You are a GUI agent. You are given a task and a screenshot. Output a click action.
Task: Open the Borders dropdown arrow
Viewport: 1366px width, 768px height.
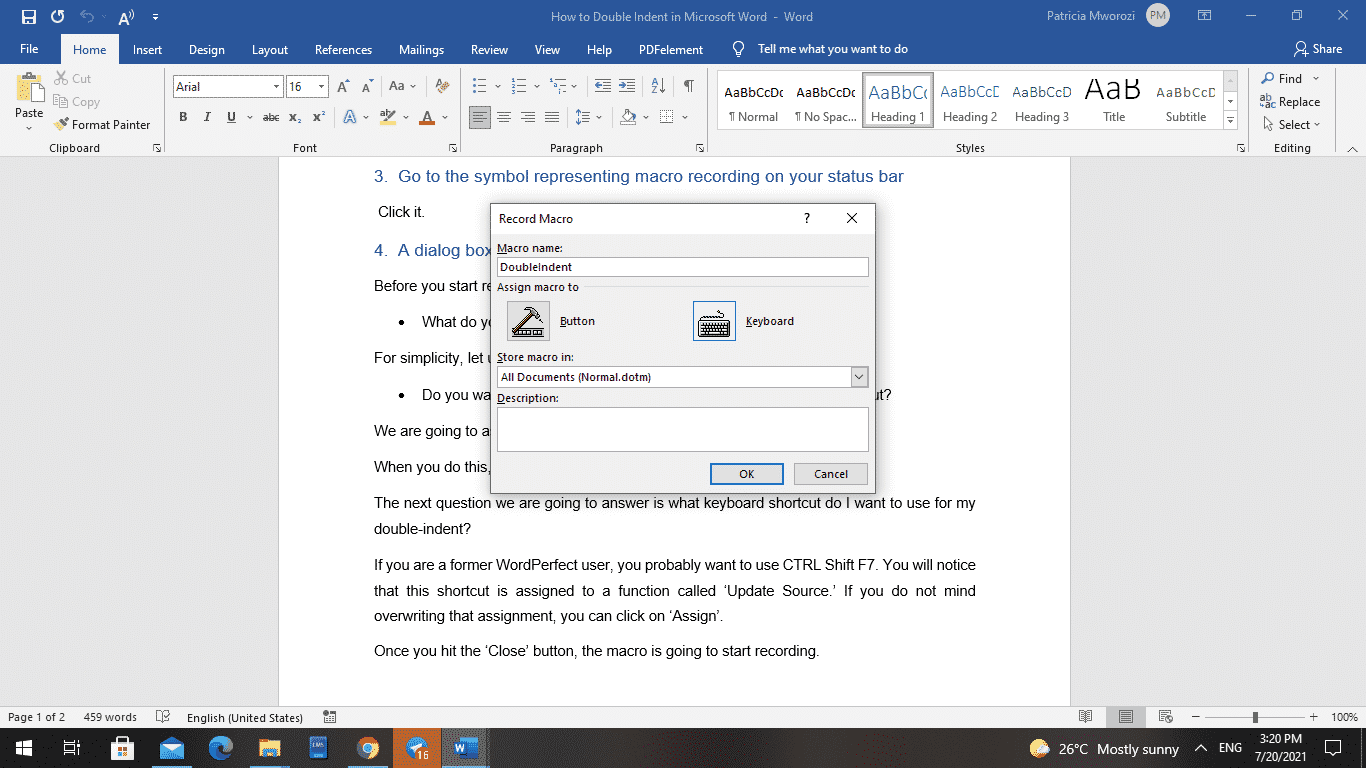coord(685,117)
